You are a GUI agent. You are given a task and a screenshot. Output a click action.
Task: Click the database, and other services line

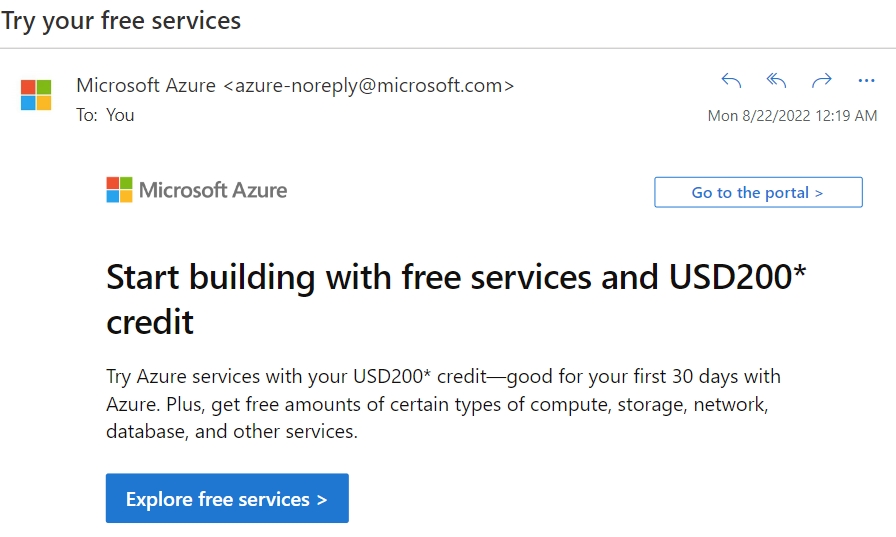[x=231, y=431]
